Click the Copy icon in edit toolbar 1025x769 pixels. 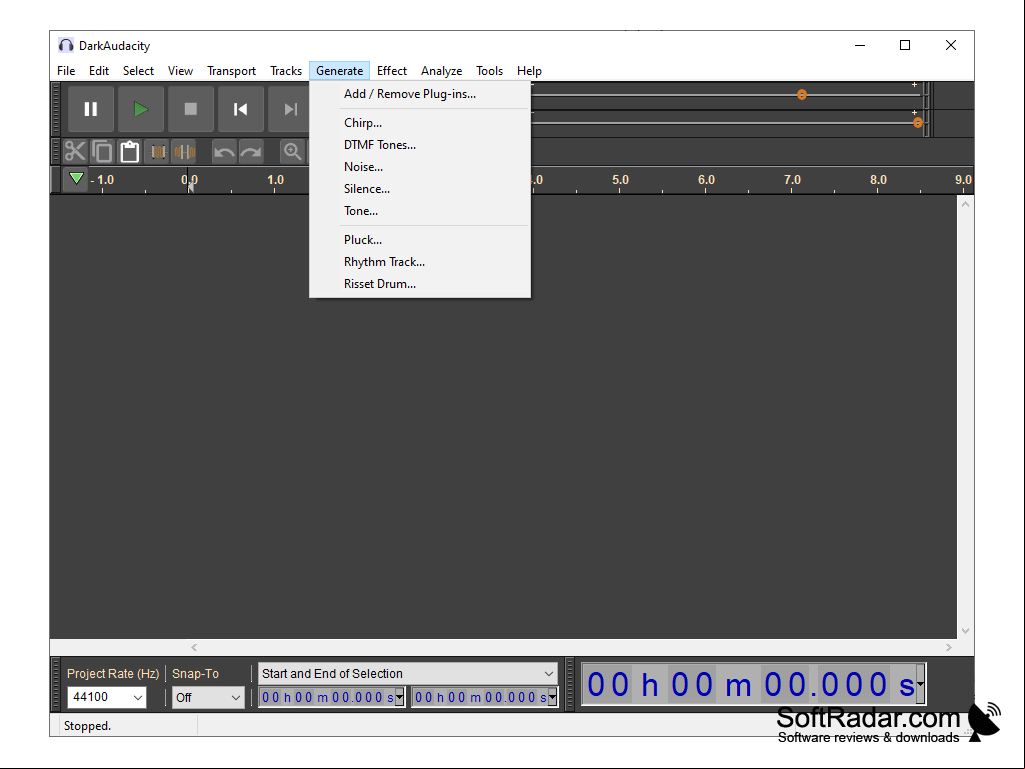(x=102, y=152)
